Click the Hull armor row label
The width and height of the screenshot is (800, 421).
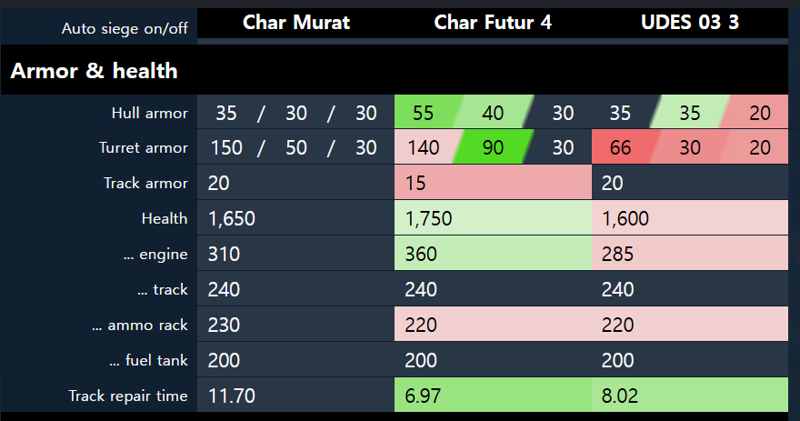pos(149,113)
